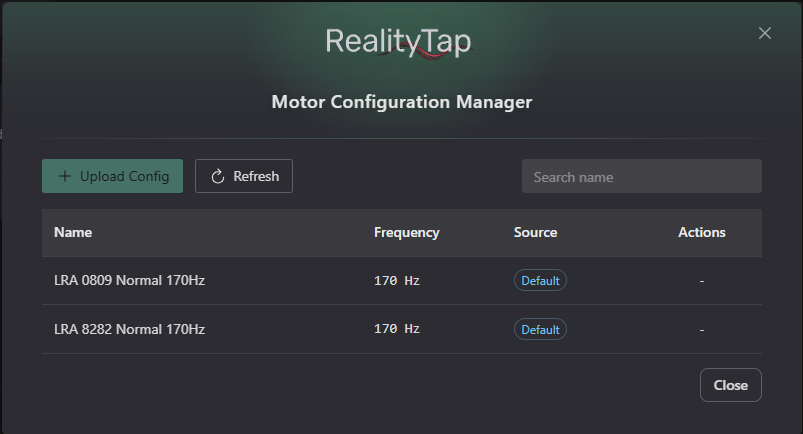
Task: Click the Frequency column header
Action: pos(407,233)
